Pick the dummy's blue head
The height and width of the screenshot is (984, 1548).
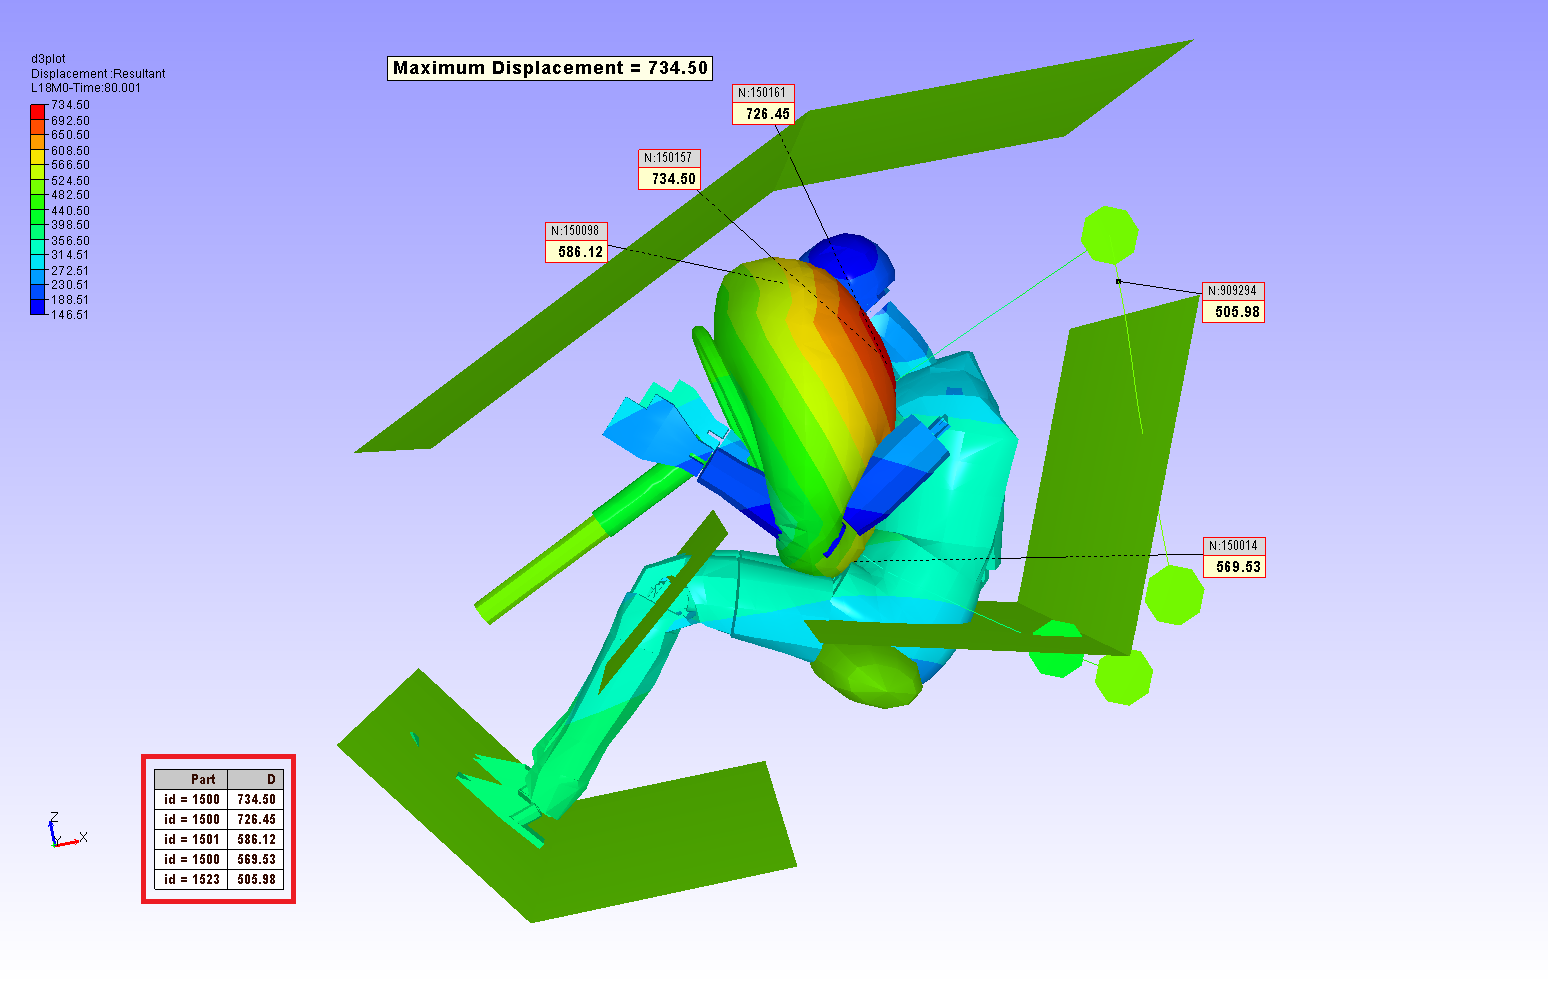pos(852,260)
